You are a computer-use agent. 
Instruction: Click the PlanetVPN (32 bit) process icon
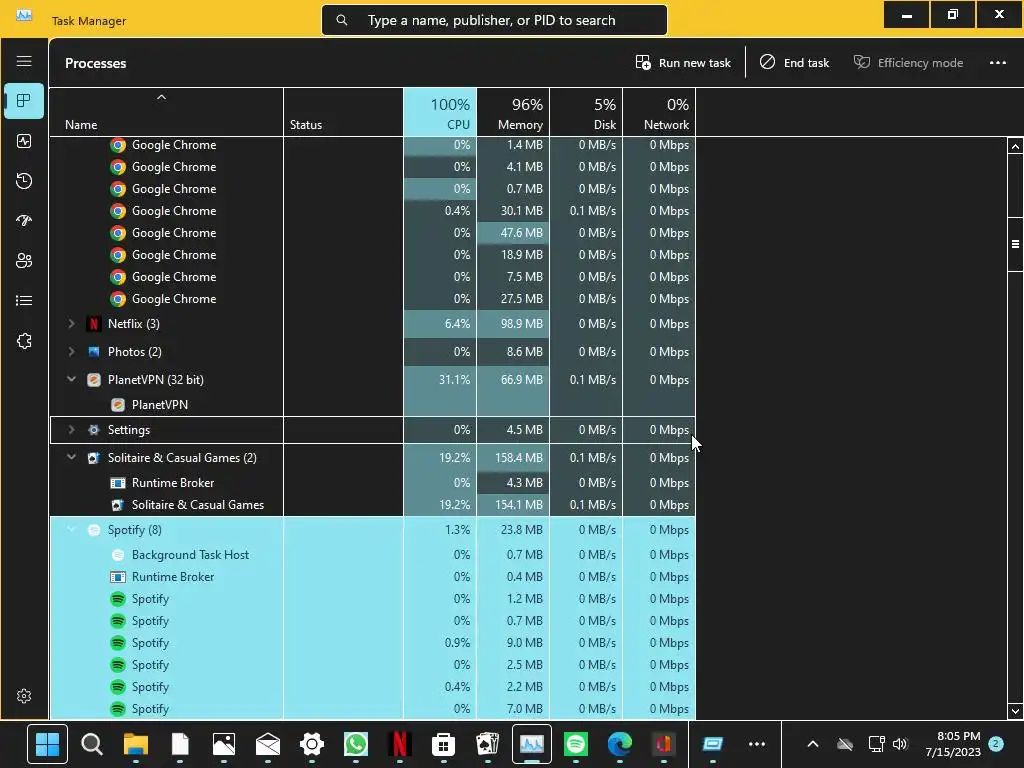coord(94,380)
